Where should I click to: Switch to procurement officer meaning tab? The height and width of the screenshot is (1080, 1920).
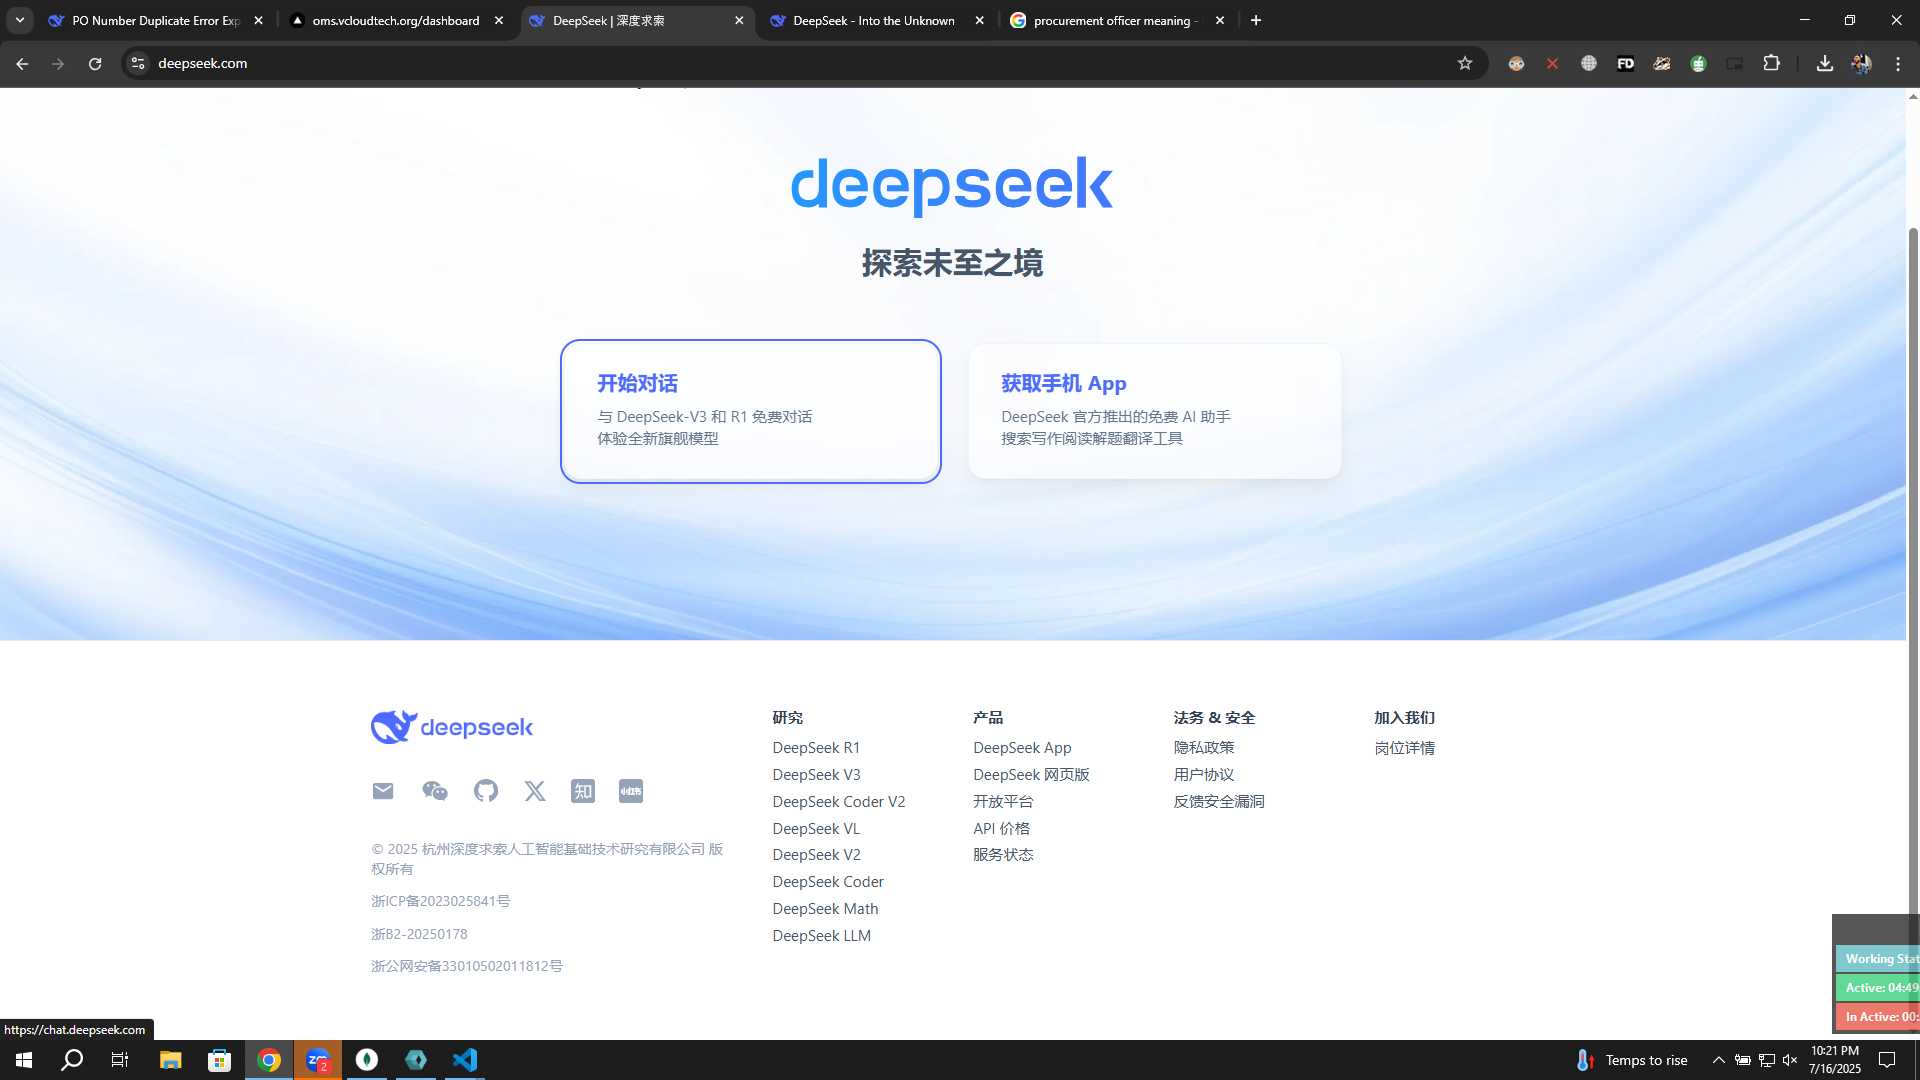click(x=1115, y=20)
